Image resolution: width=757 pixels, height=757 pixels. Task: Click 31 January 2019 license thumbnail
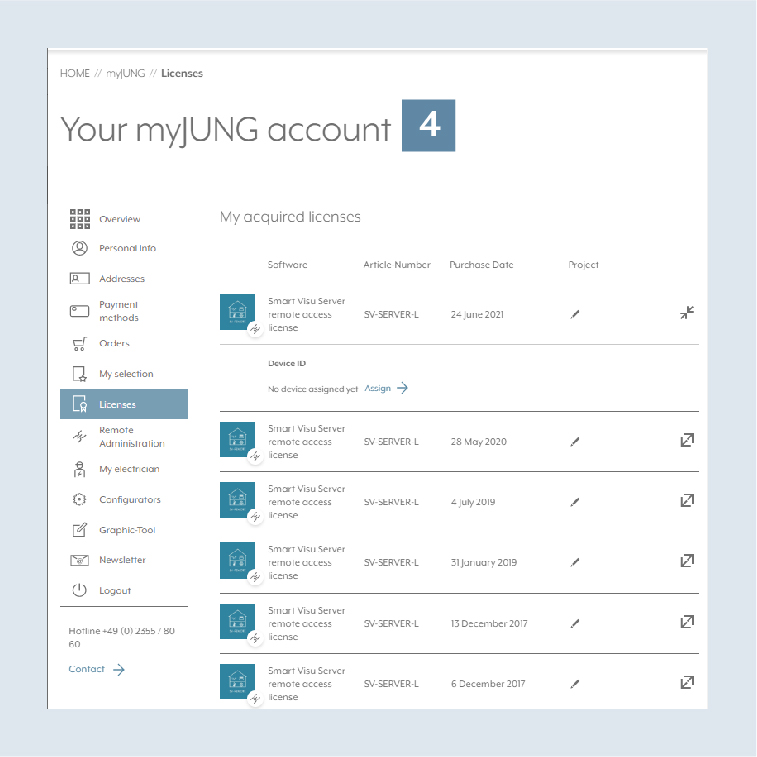[x=238, y=560]
